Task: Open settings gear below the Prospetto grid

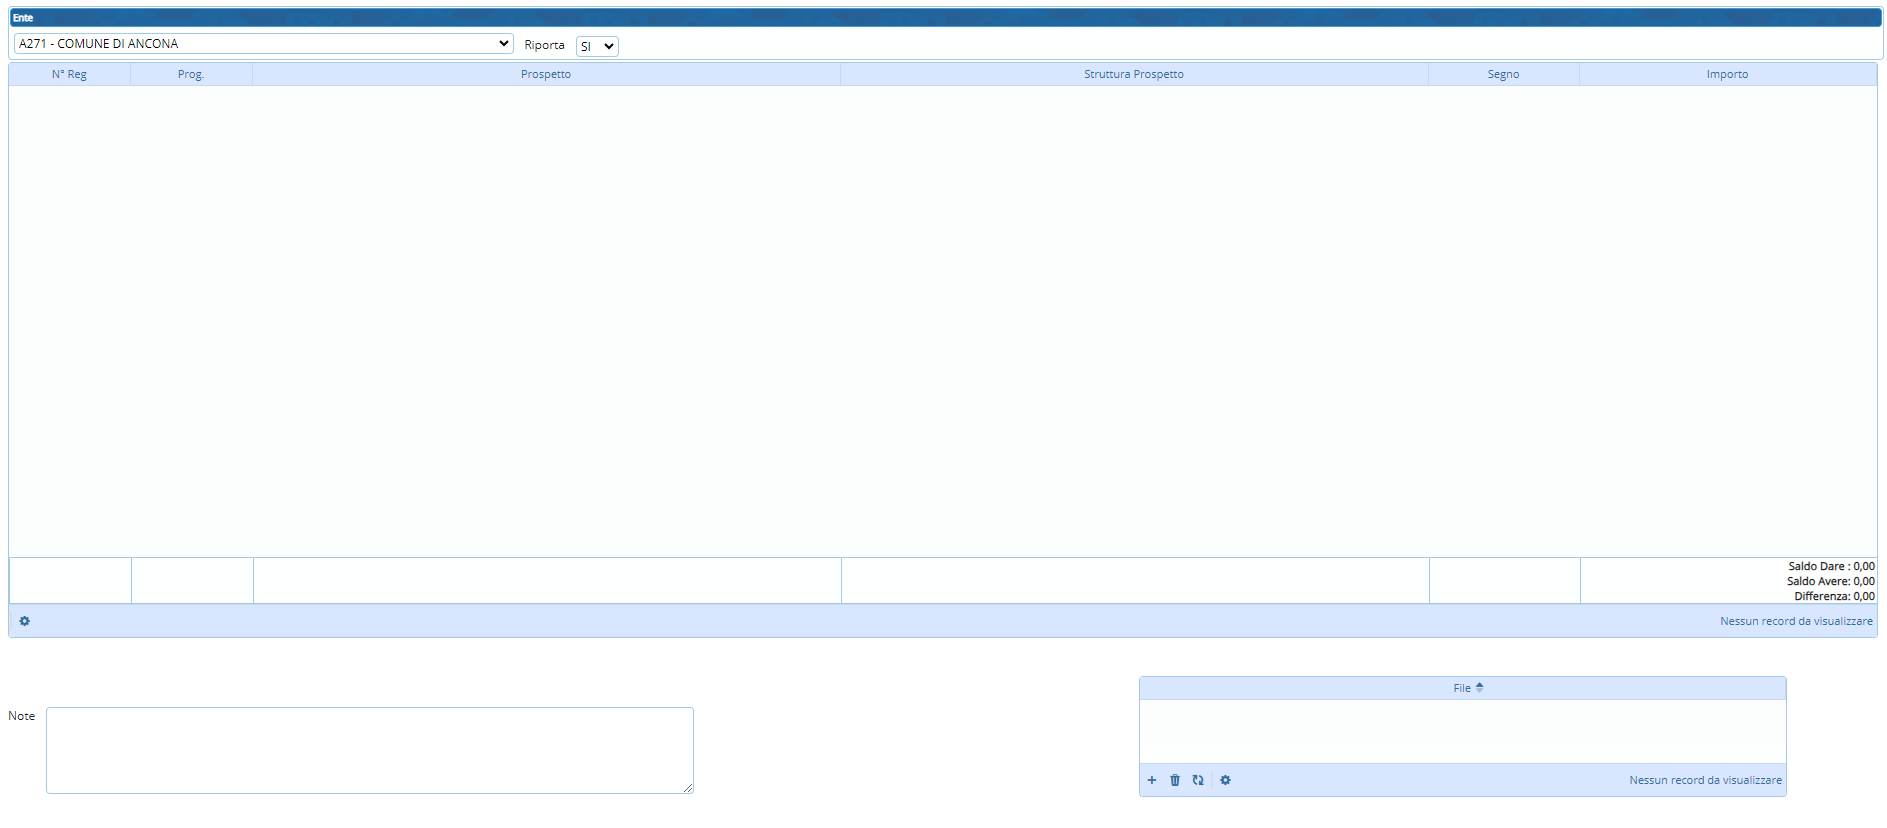Action: [25, 621]
